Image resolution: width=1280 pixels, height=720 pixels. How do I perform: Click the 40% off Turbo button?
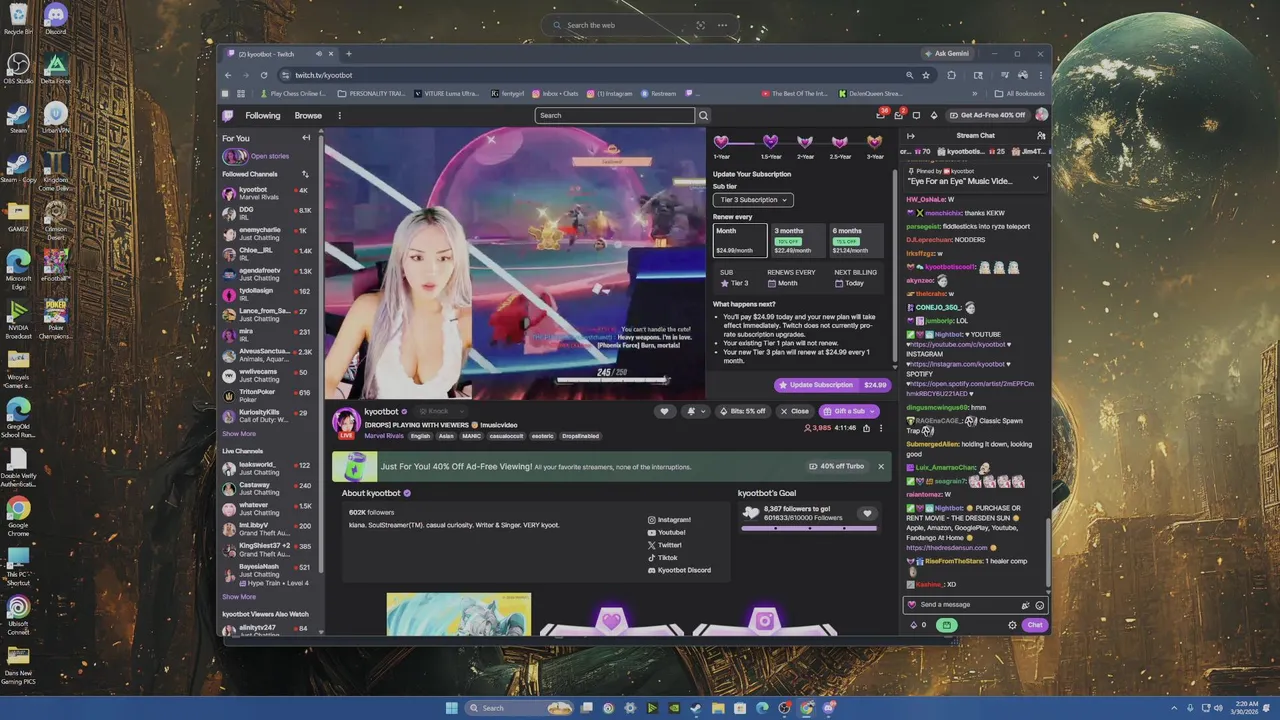[836, 466]
